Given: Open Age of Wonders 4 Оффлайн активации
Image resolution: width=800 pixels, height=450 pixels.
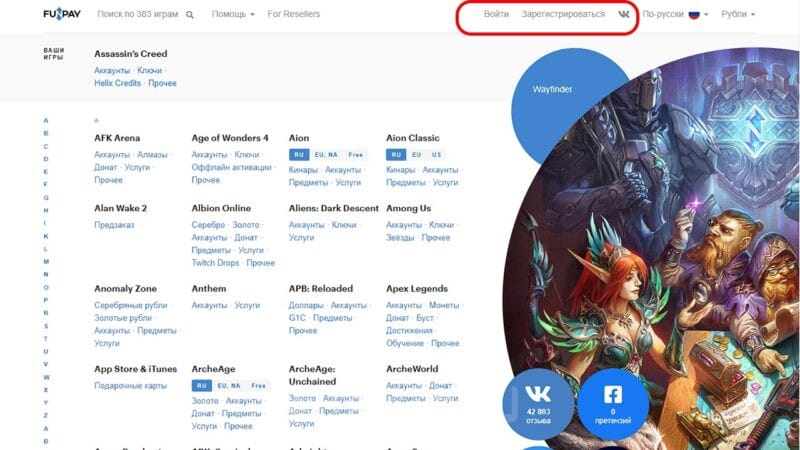Looking at the screenshot, I should tap(232, 167).
